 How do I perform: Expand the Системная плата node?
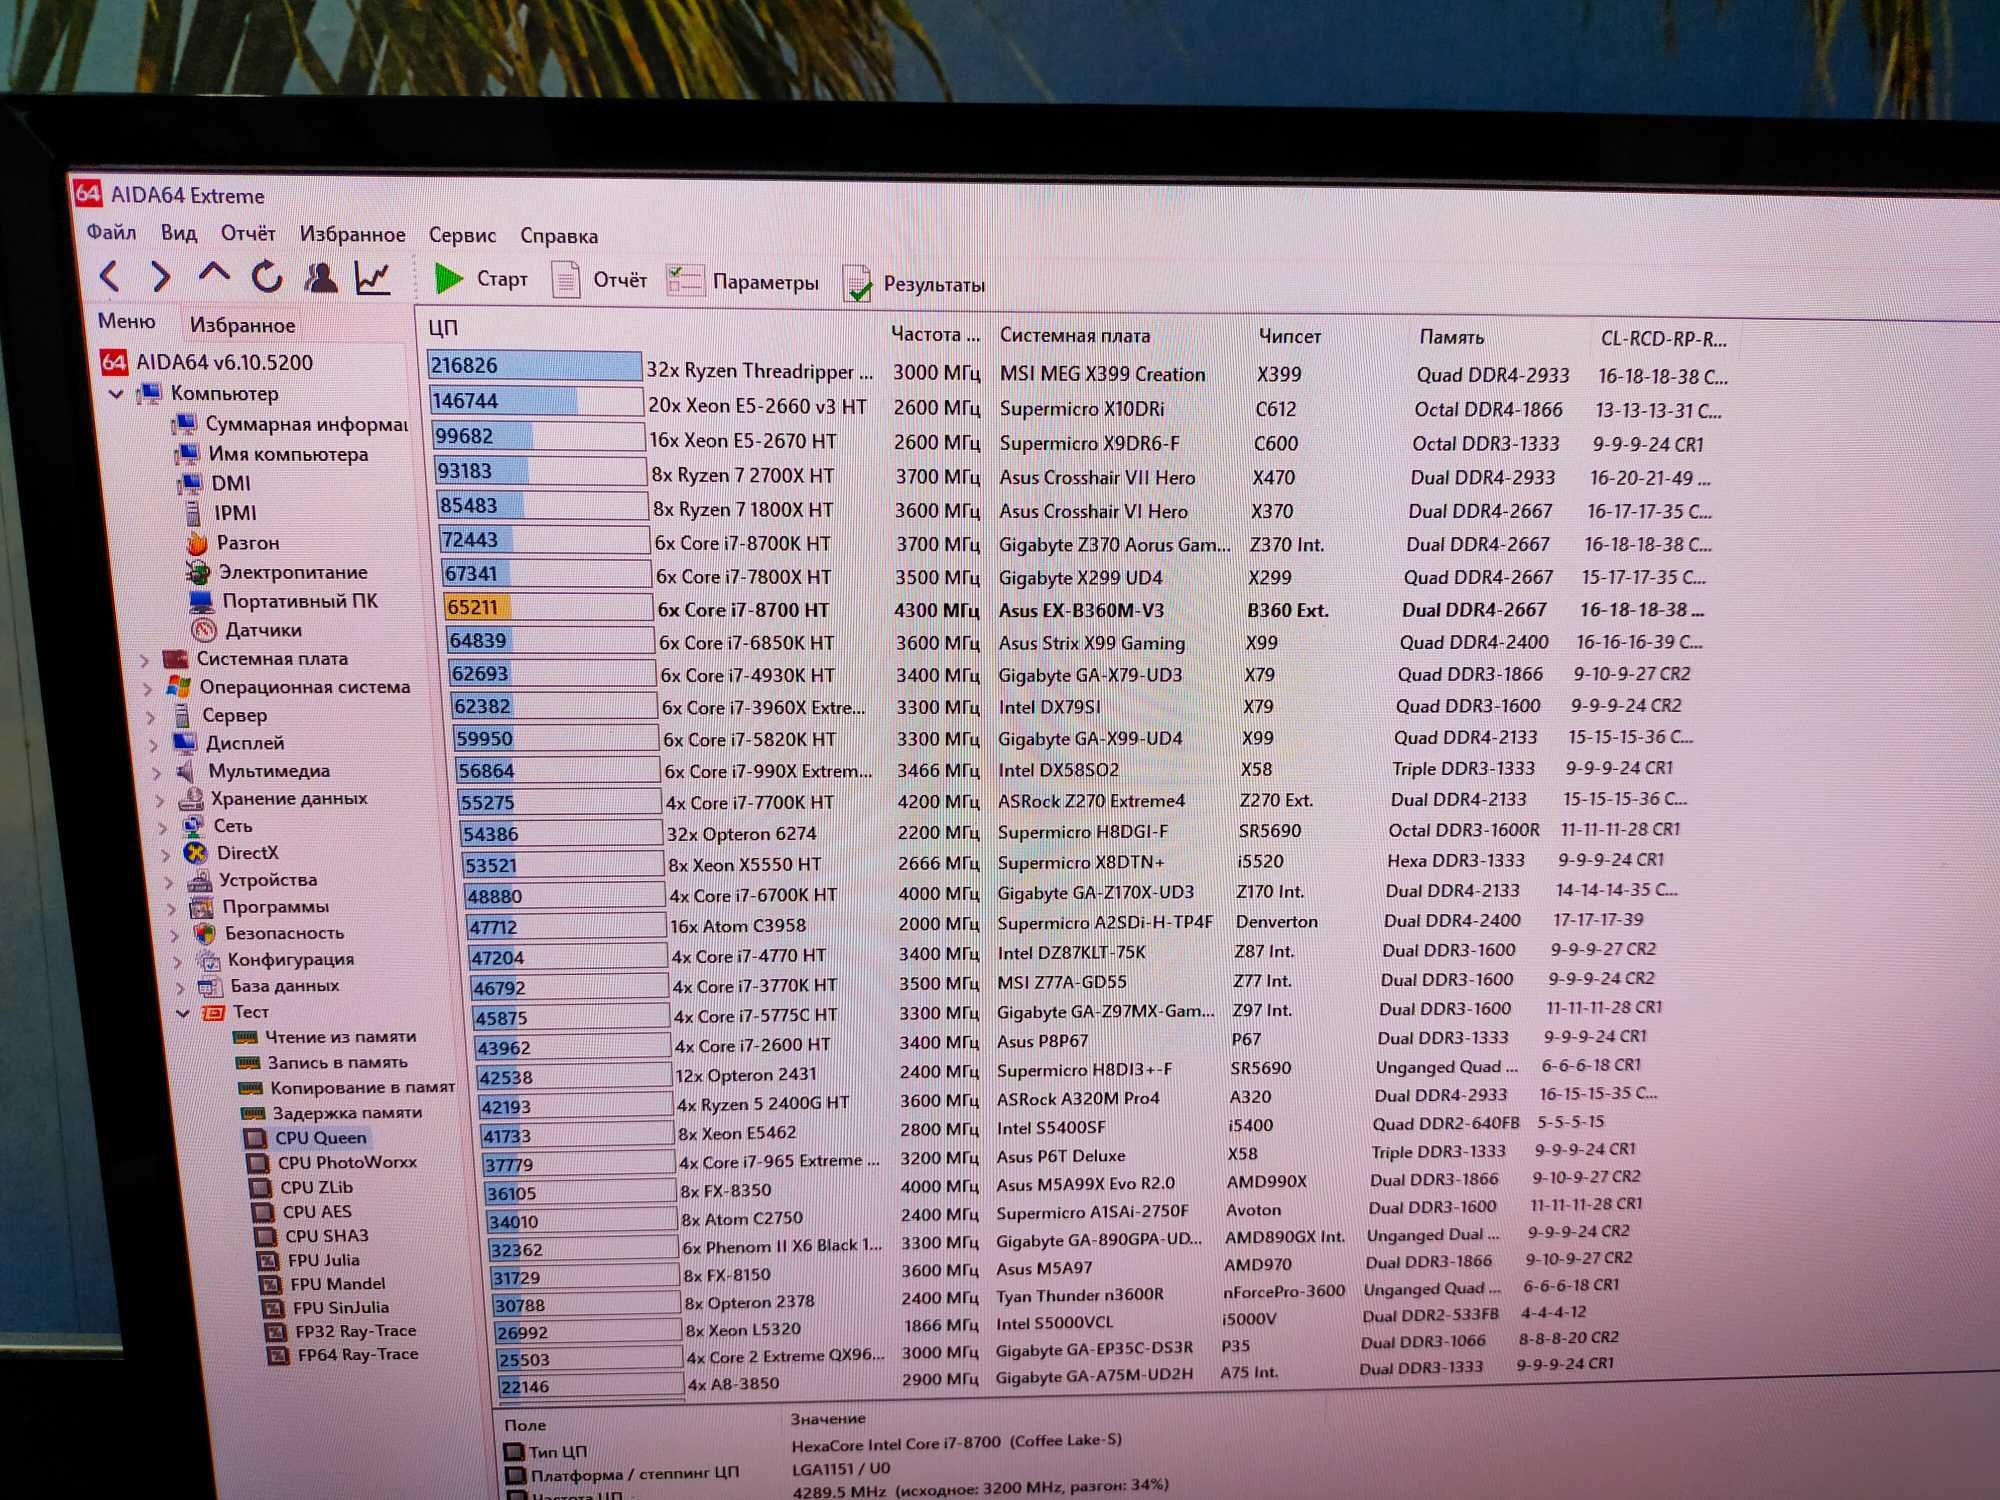click(x=145, y=660)
